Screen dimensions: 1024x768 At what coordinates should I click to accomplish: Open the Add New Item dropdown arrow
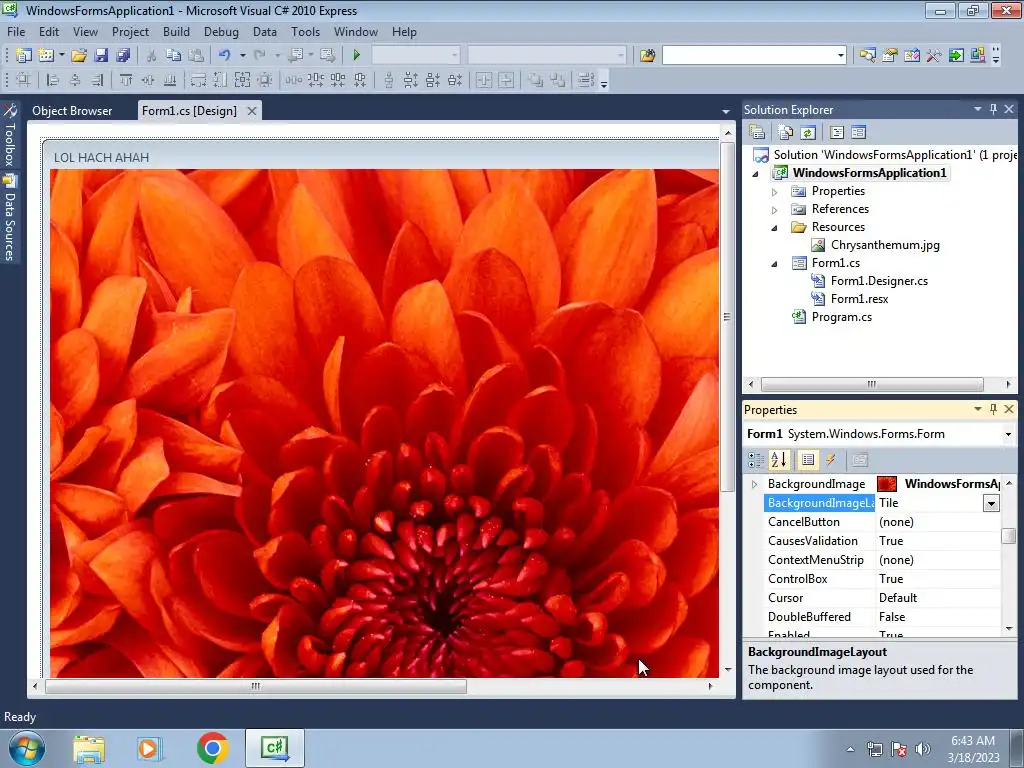61,56
